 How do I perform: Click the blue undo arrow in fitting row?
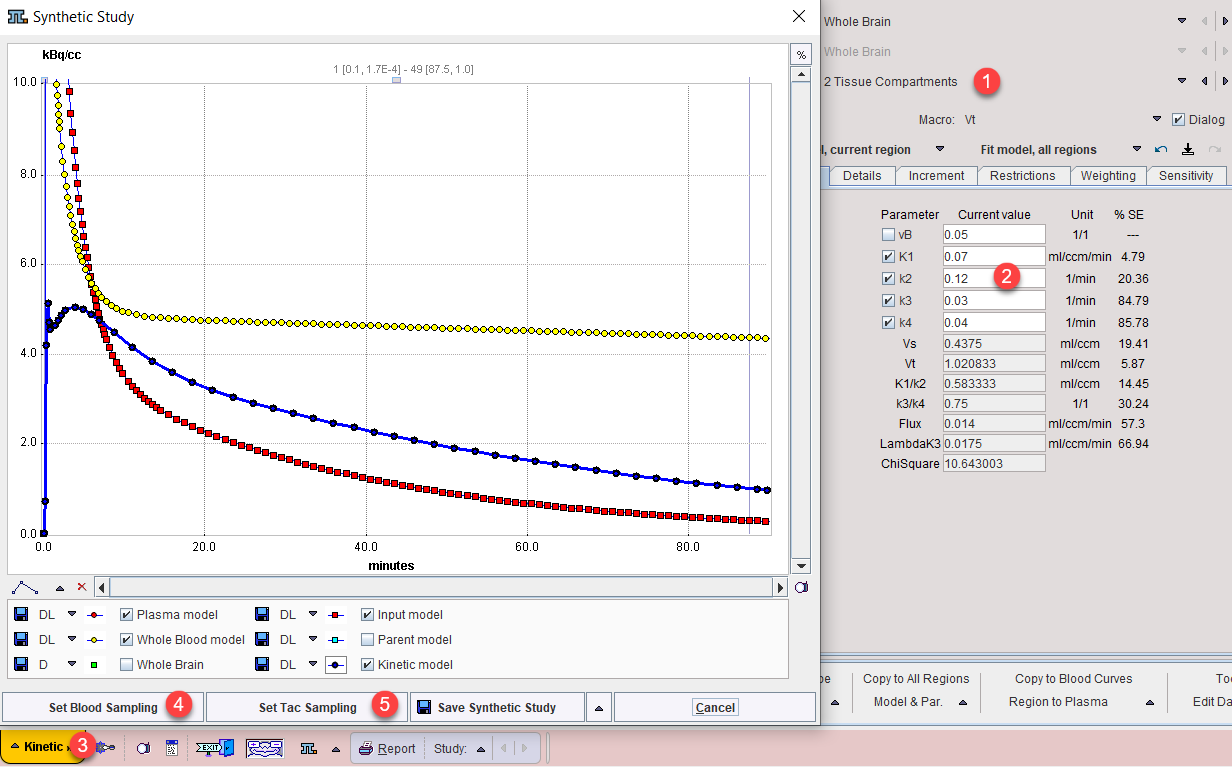click(1161, 150)
